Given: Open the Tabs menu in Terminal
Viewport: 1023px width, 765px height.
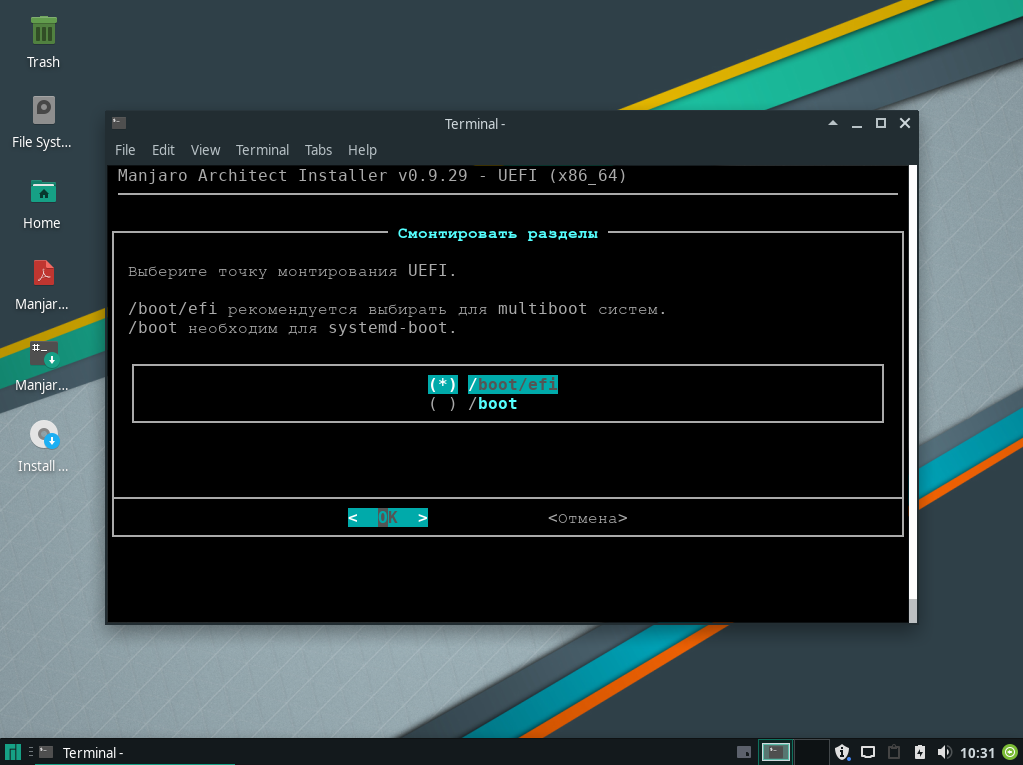Looking at the screenshot, I should (x=318, y=150).
